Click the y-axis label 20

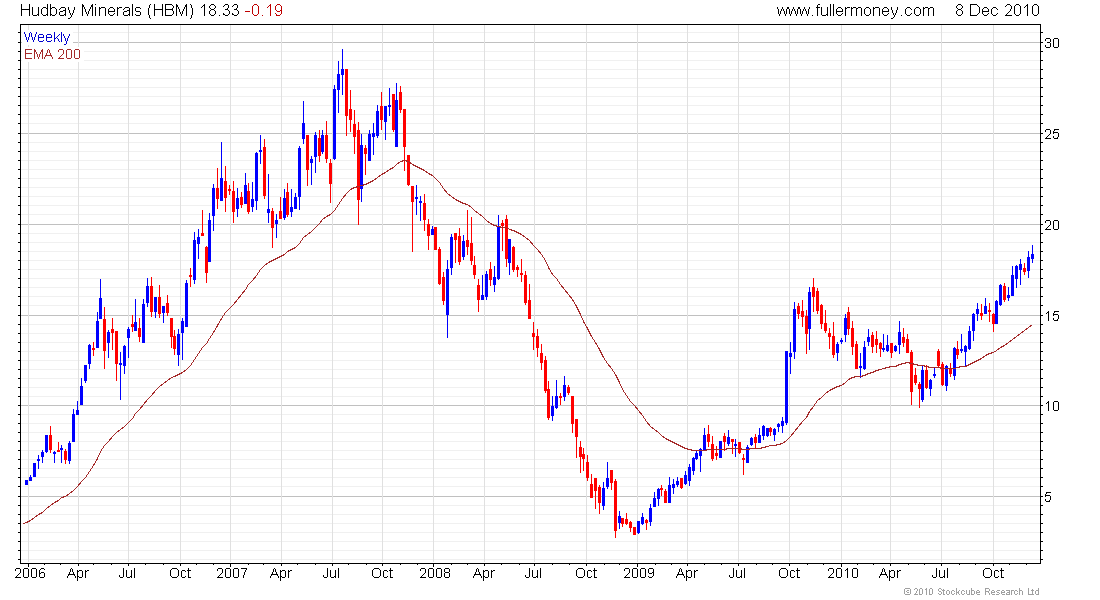[x=1052, y=225]
